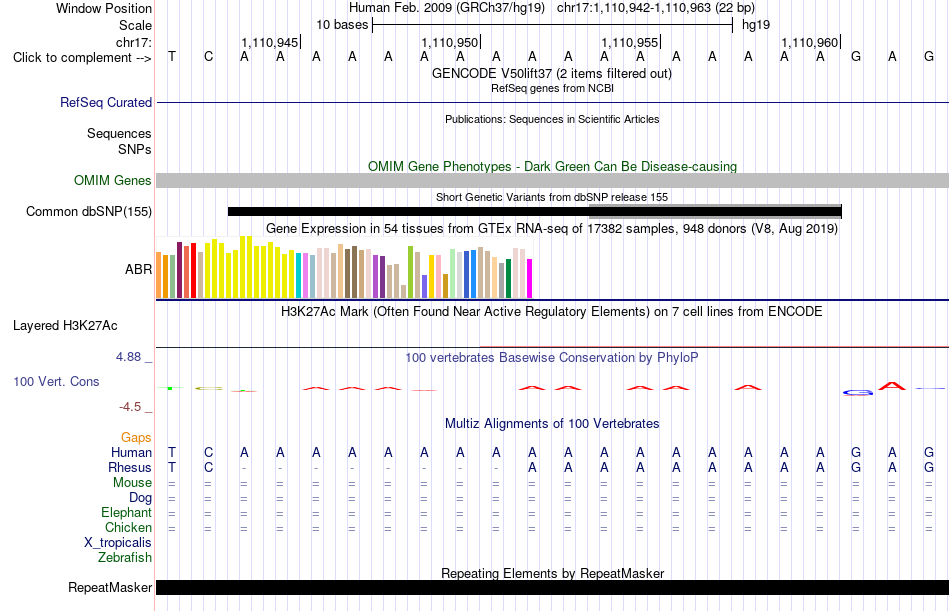Select the Human row label in Multiz
950x611 pixels.
point(131,453)
